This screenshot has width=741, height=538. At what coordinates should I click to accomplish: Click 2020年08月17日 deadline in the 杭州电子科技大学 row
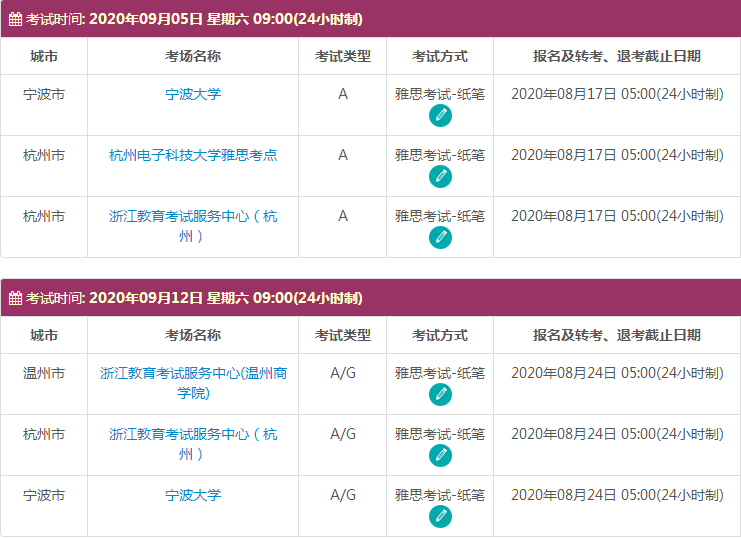[x=617, y=155]
